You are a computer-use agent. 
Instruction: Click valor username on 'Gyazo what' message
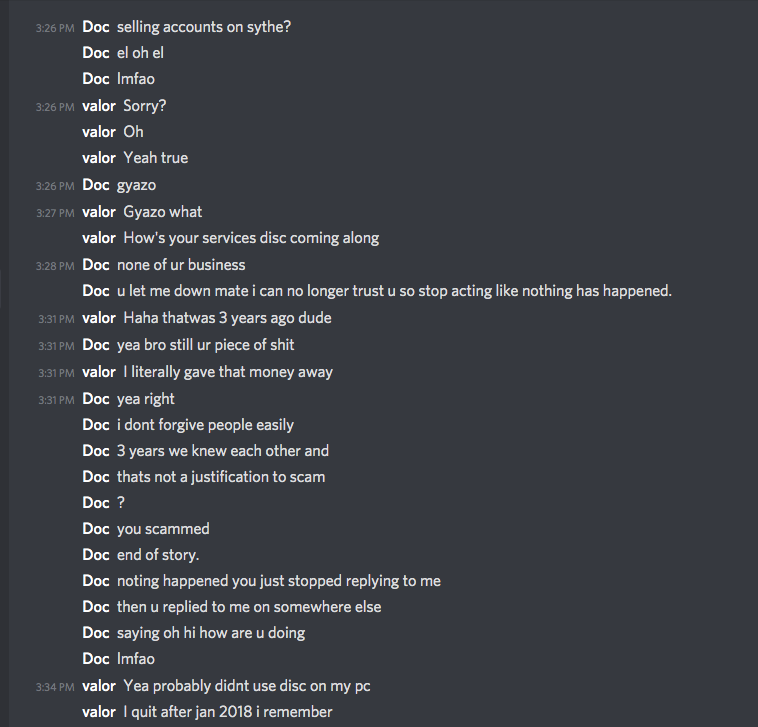(99, 212)
